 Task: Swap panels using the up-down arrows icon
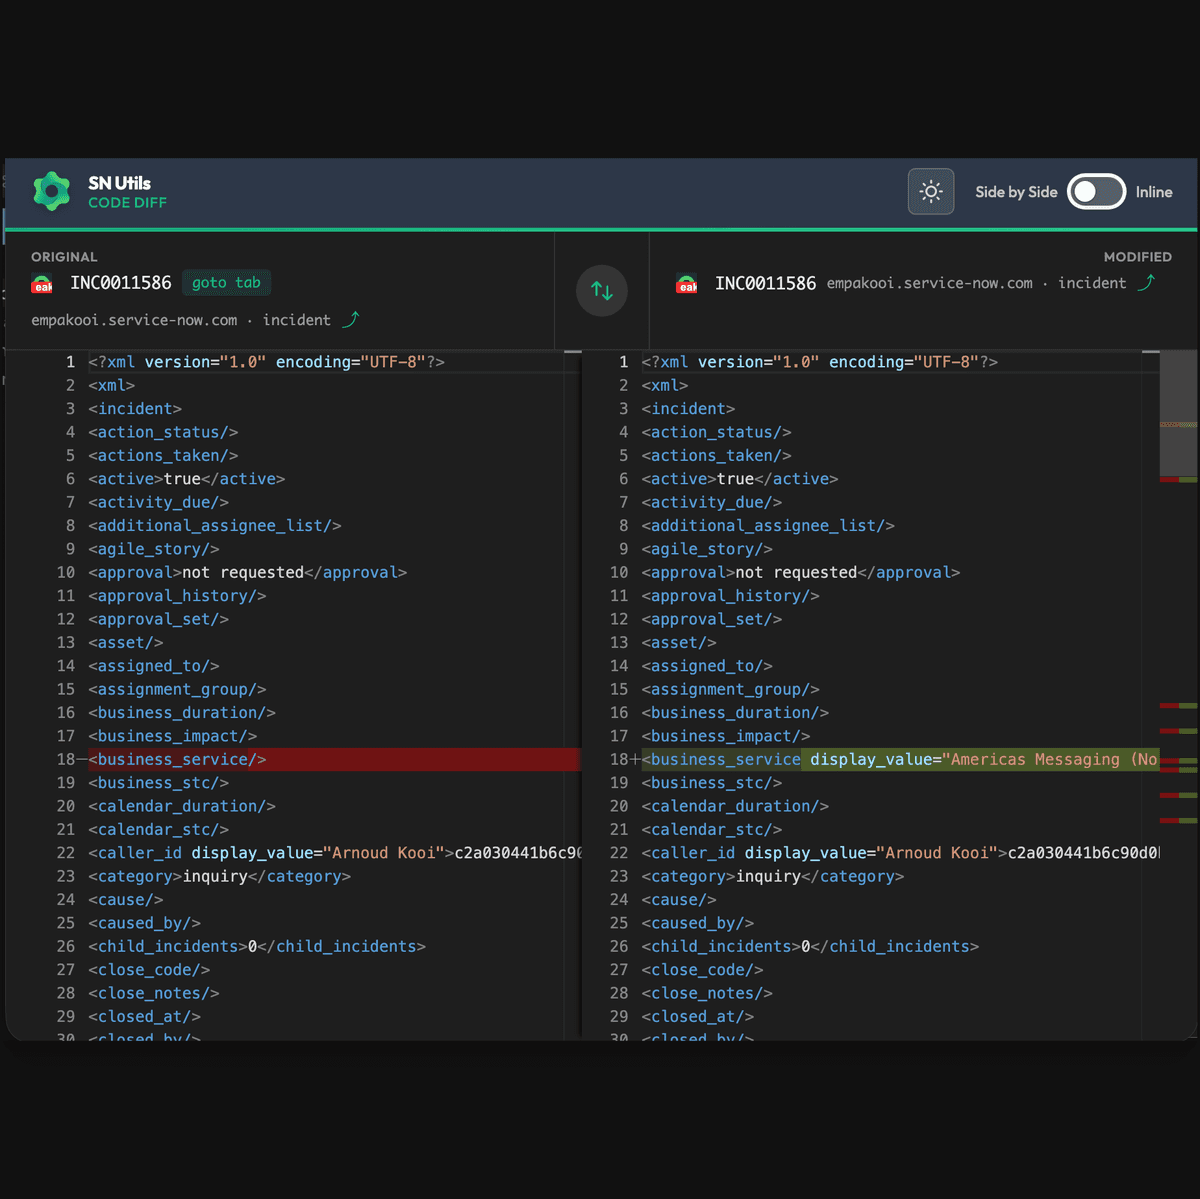click(601, 290)
